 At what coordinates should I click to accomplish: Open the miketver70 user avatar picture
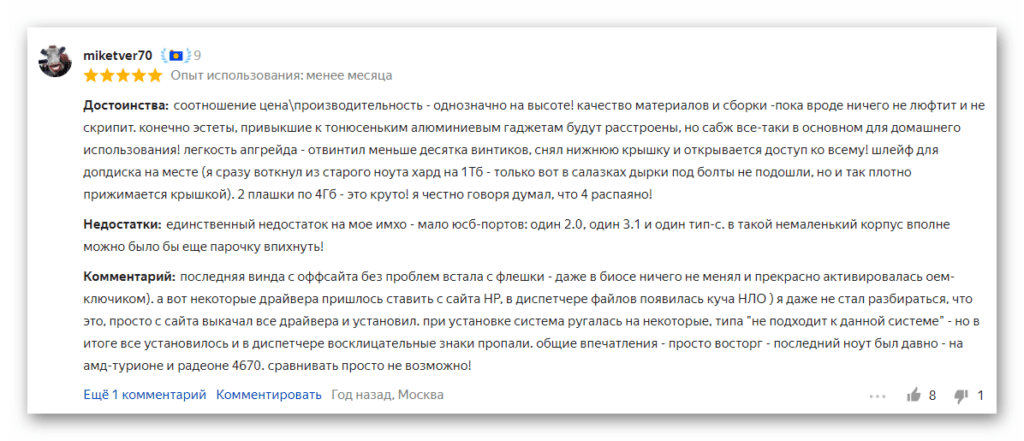click(x=55, y=62)
